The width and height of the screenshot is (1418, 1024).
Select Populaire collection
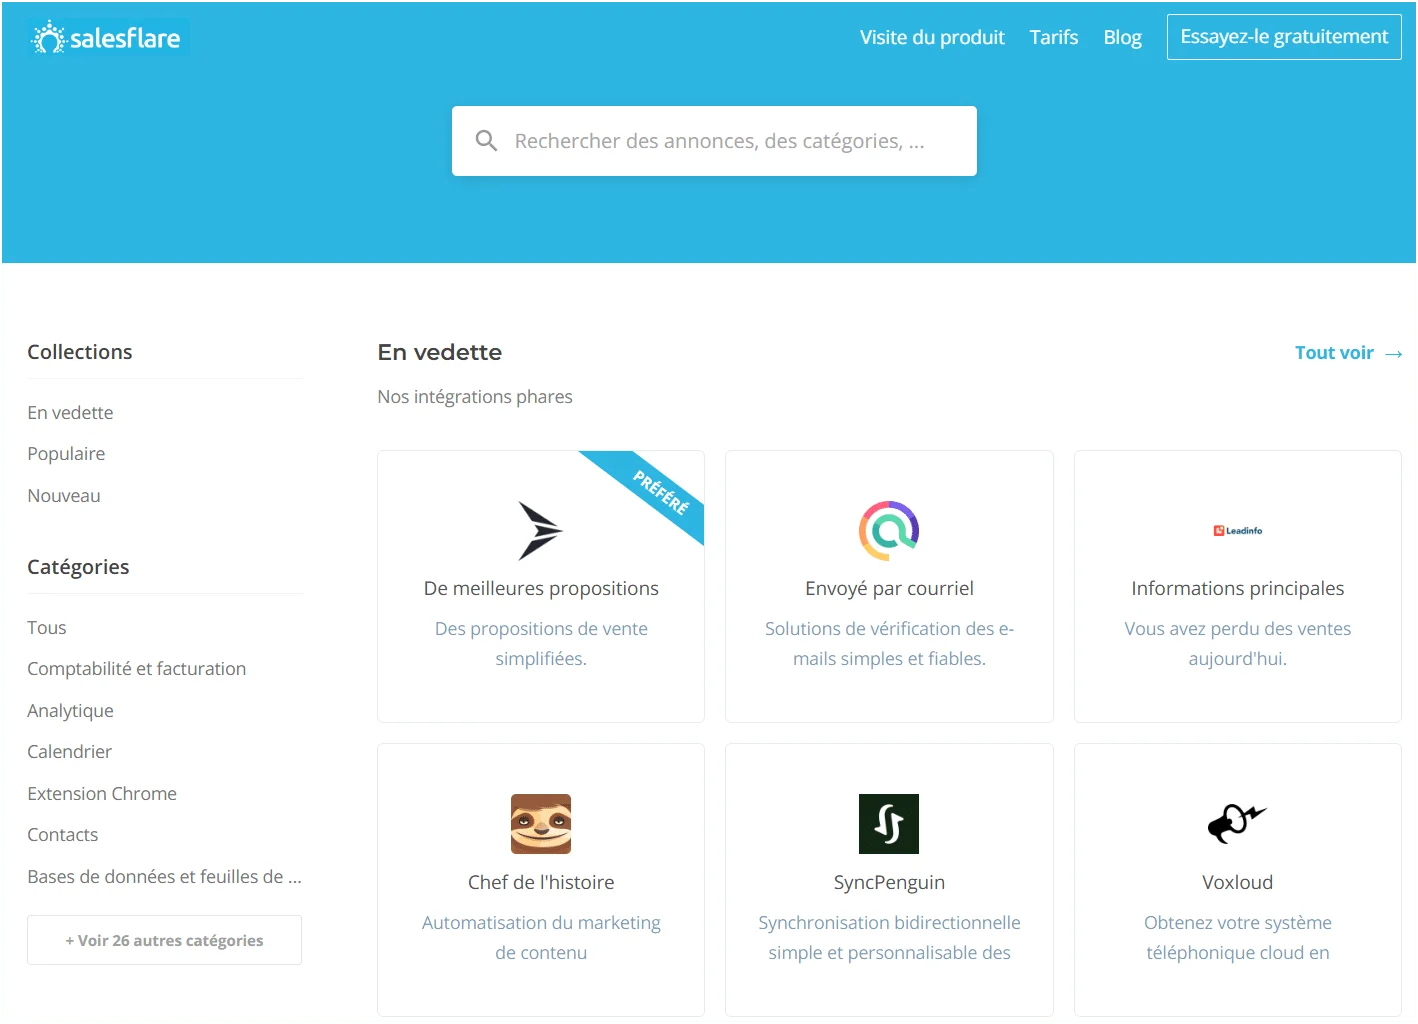[x=66, y=454]
